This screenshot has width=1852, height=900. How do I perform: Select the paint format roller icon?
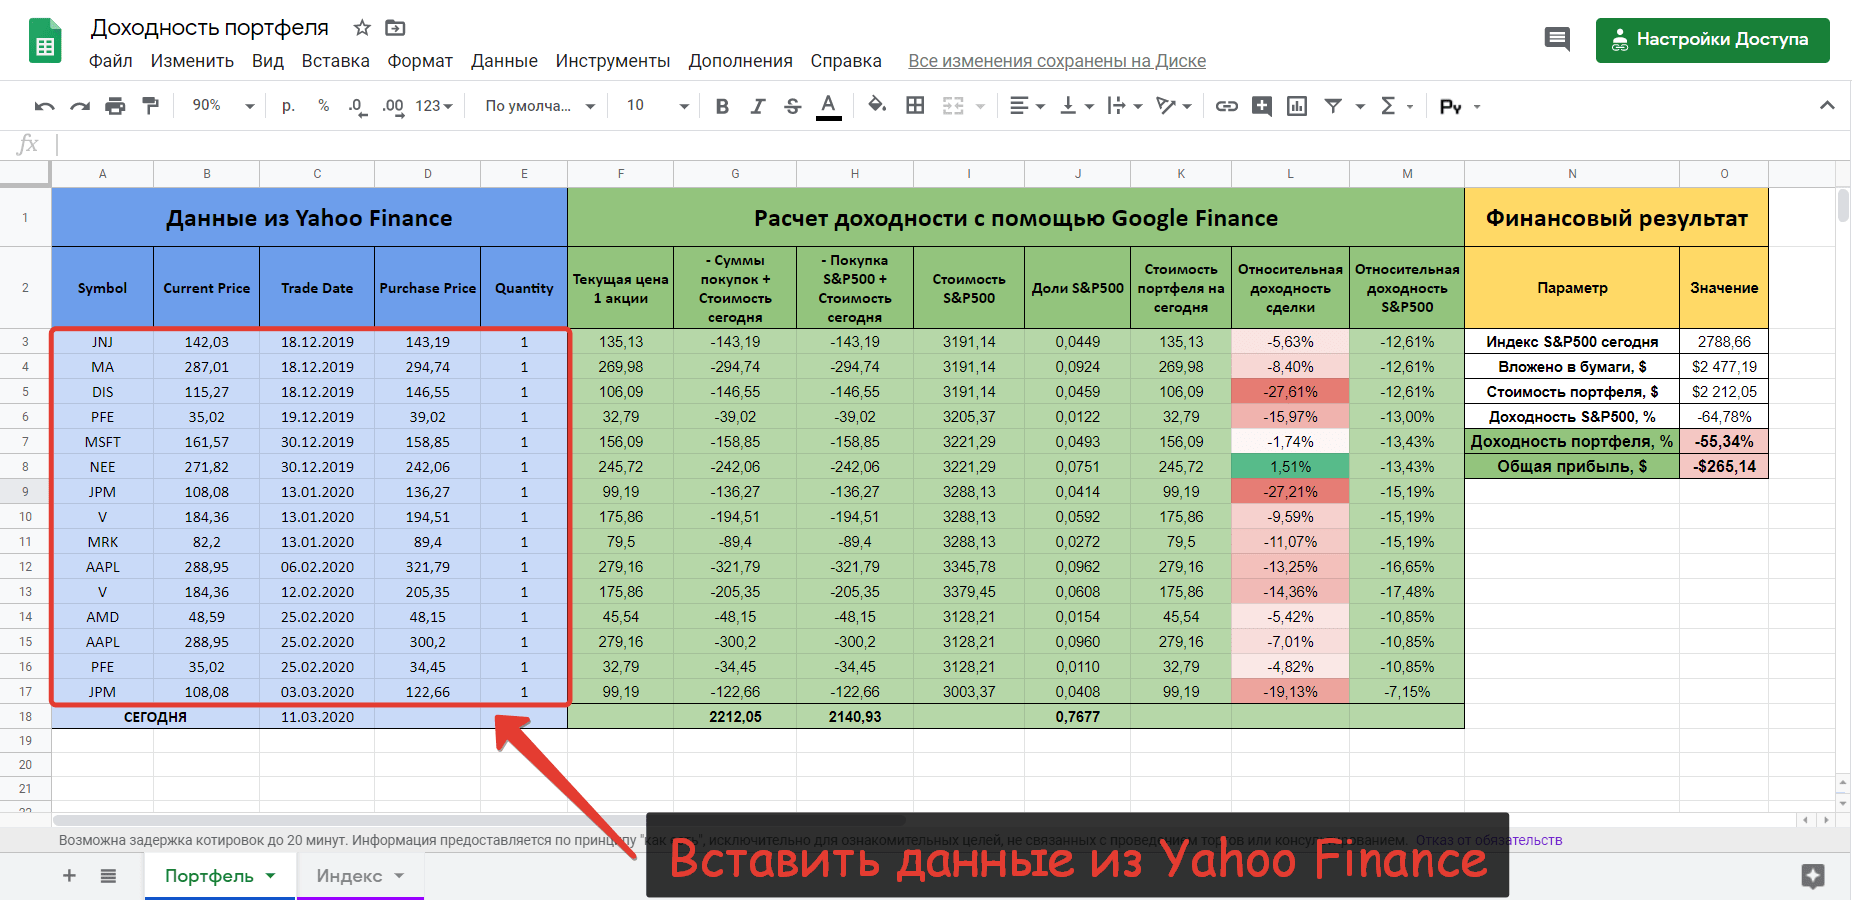coord(151,106)
